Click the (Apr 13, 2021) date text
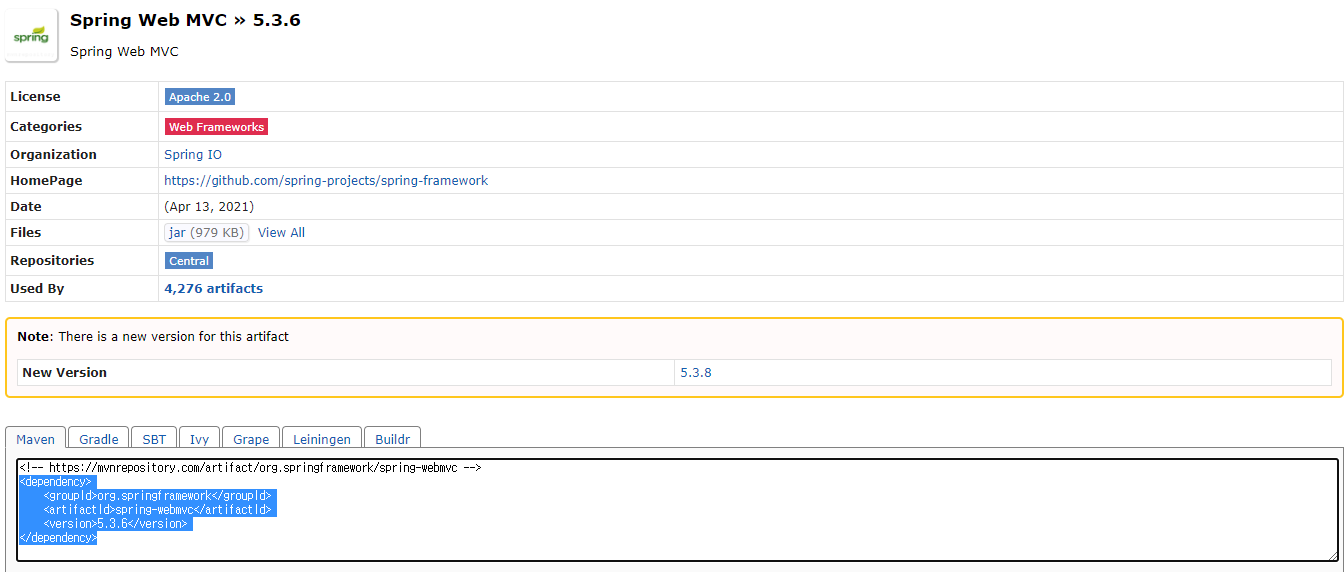Screen dimensions: 1344x572 pyautogui.click(x=209, y=207)
